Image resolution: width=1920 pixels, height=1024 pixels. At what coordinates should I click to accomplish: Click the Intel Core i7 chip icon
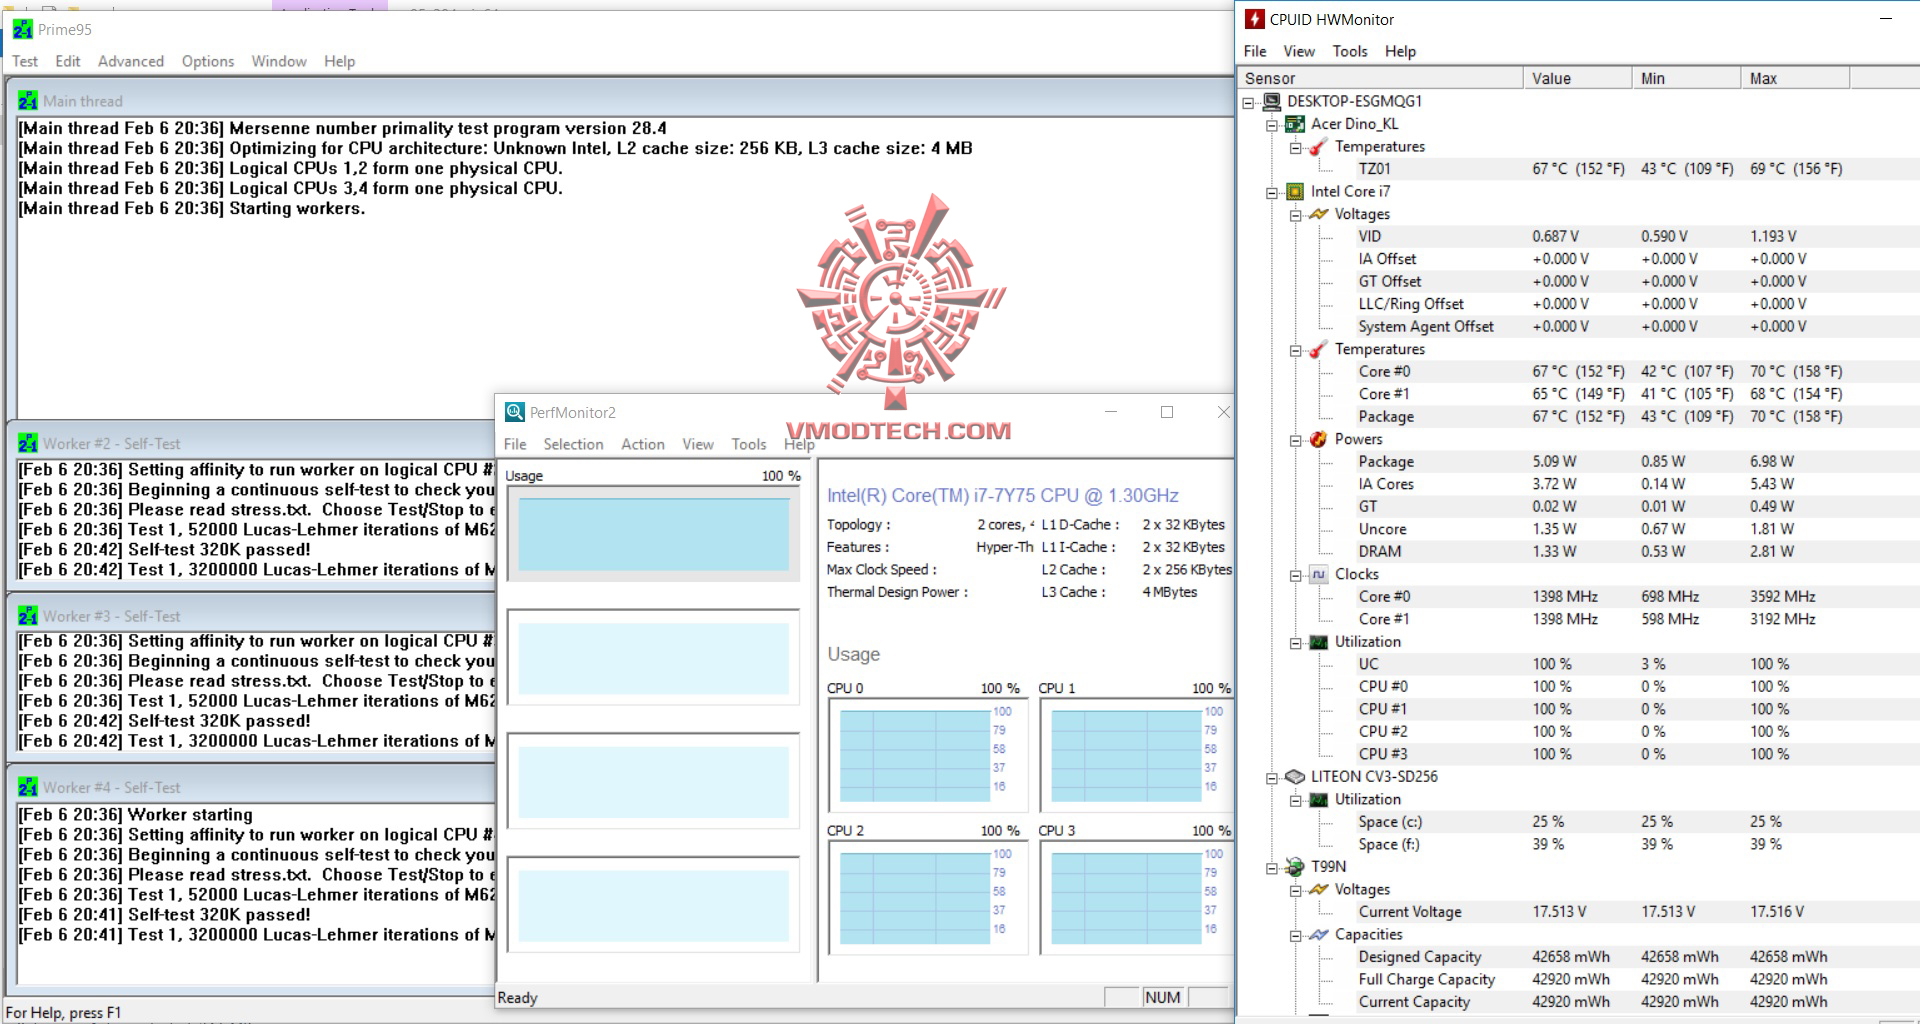(x=1295, y=191)
